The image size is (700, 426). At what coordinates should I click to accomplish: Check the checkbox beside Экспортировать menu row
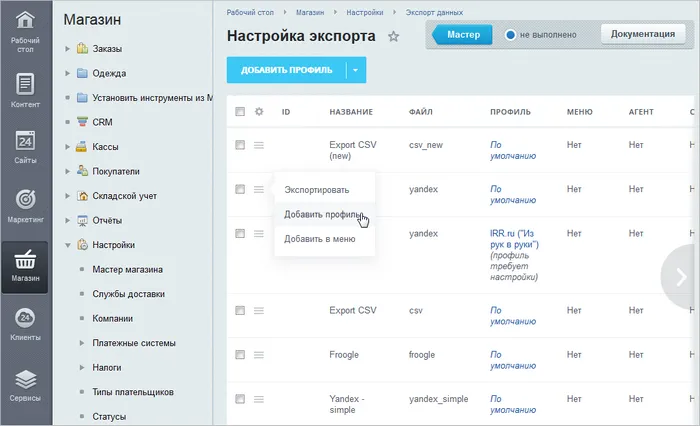[x=240, y=189]
